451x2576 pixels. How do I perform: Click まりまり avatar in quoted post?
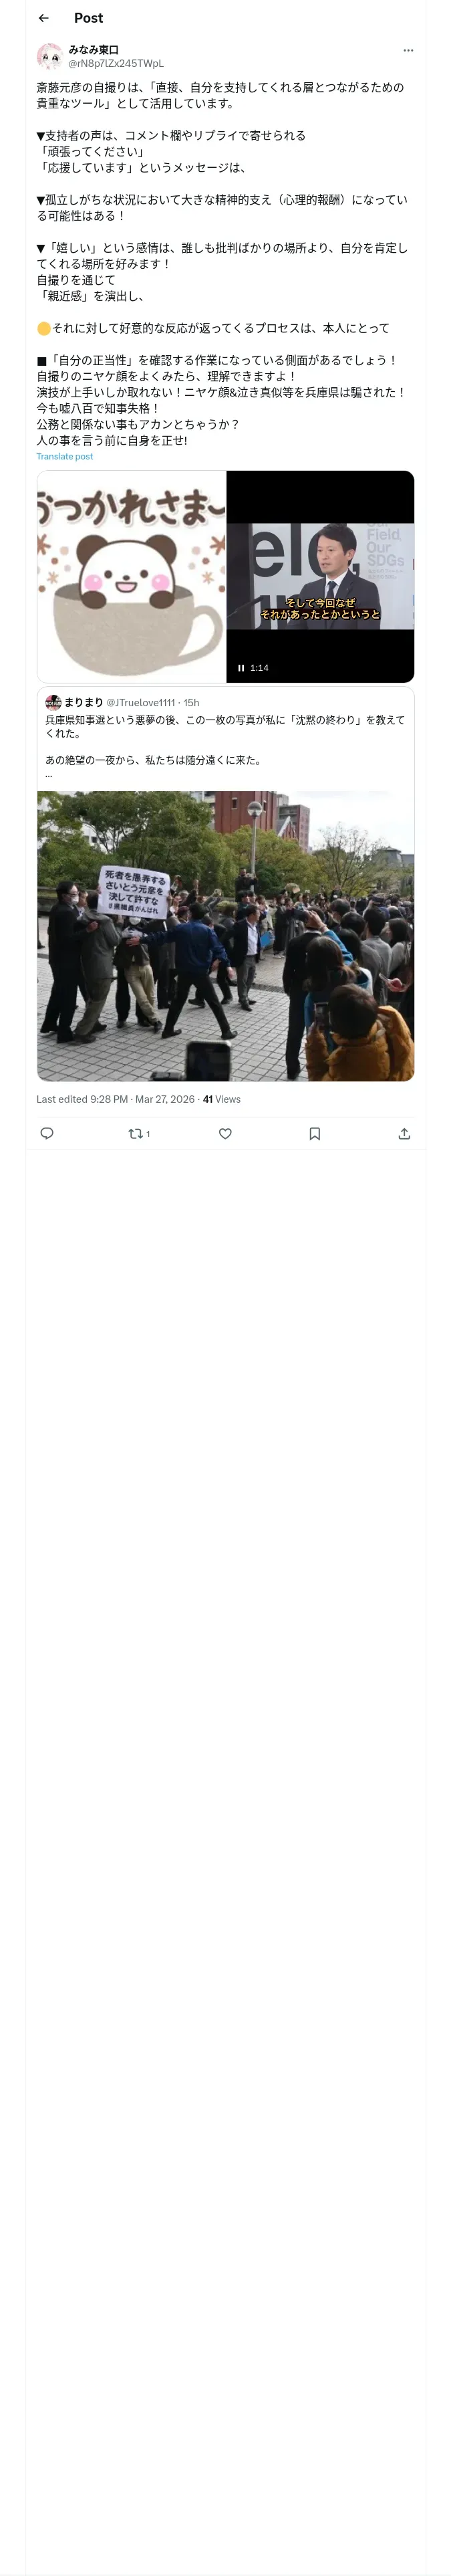(x=53, y=702)
